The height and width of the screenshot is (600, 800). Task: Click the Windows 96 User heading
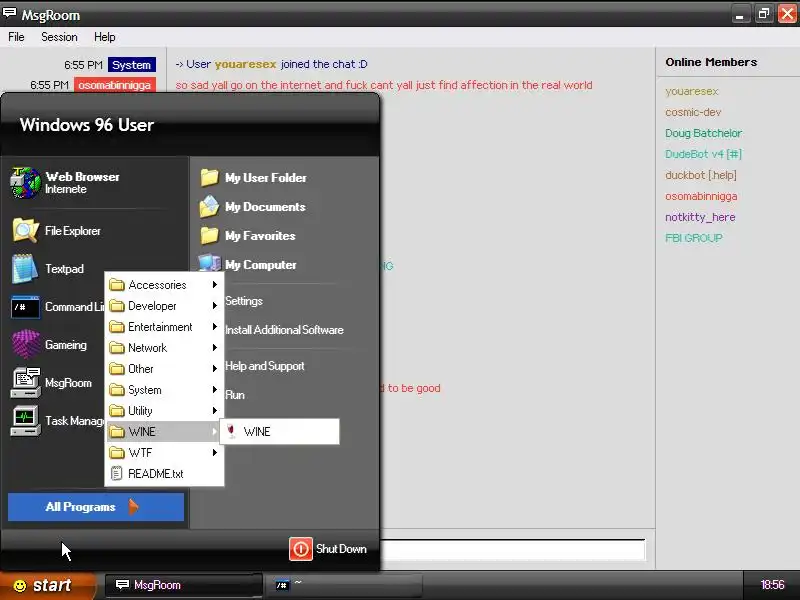[87, 125]
